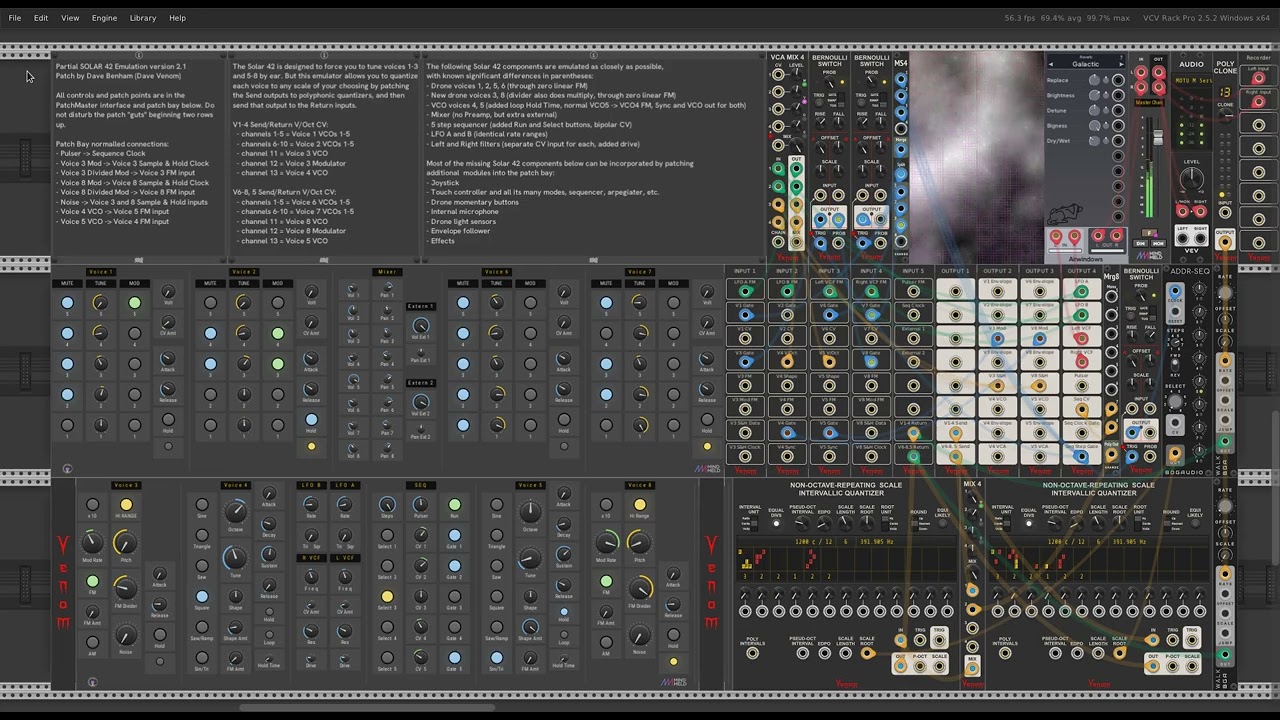
Task: Select Square waveform on Voice 4
Action: coord(202,597)
